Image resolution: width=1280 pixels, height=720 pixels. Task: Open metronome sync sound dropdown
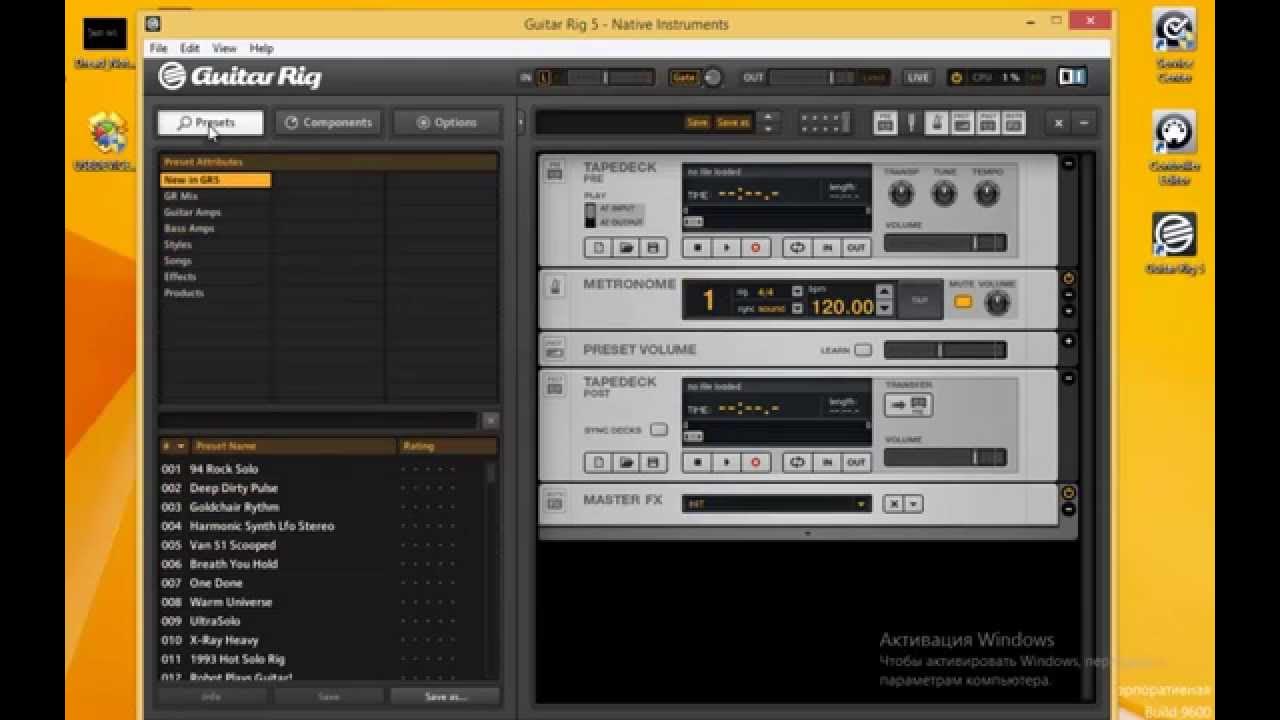797,308
